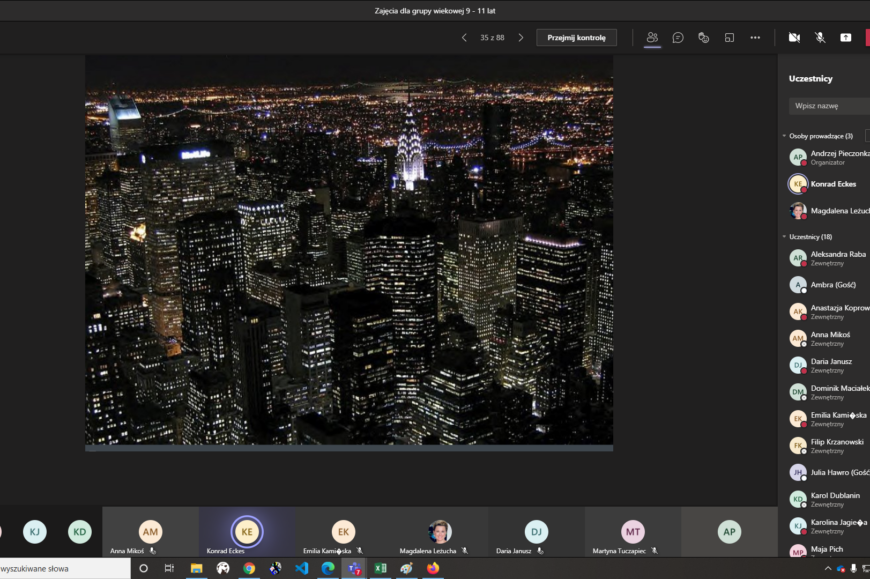
Task: Click Filip Krzanowski's FK avatar in list
Action: click(798, 446)
